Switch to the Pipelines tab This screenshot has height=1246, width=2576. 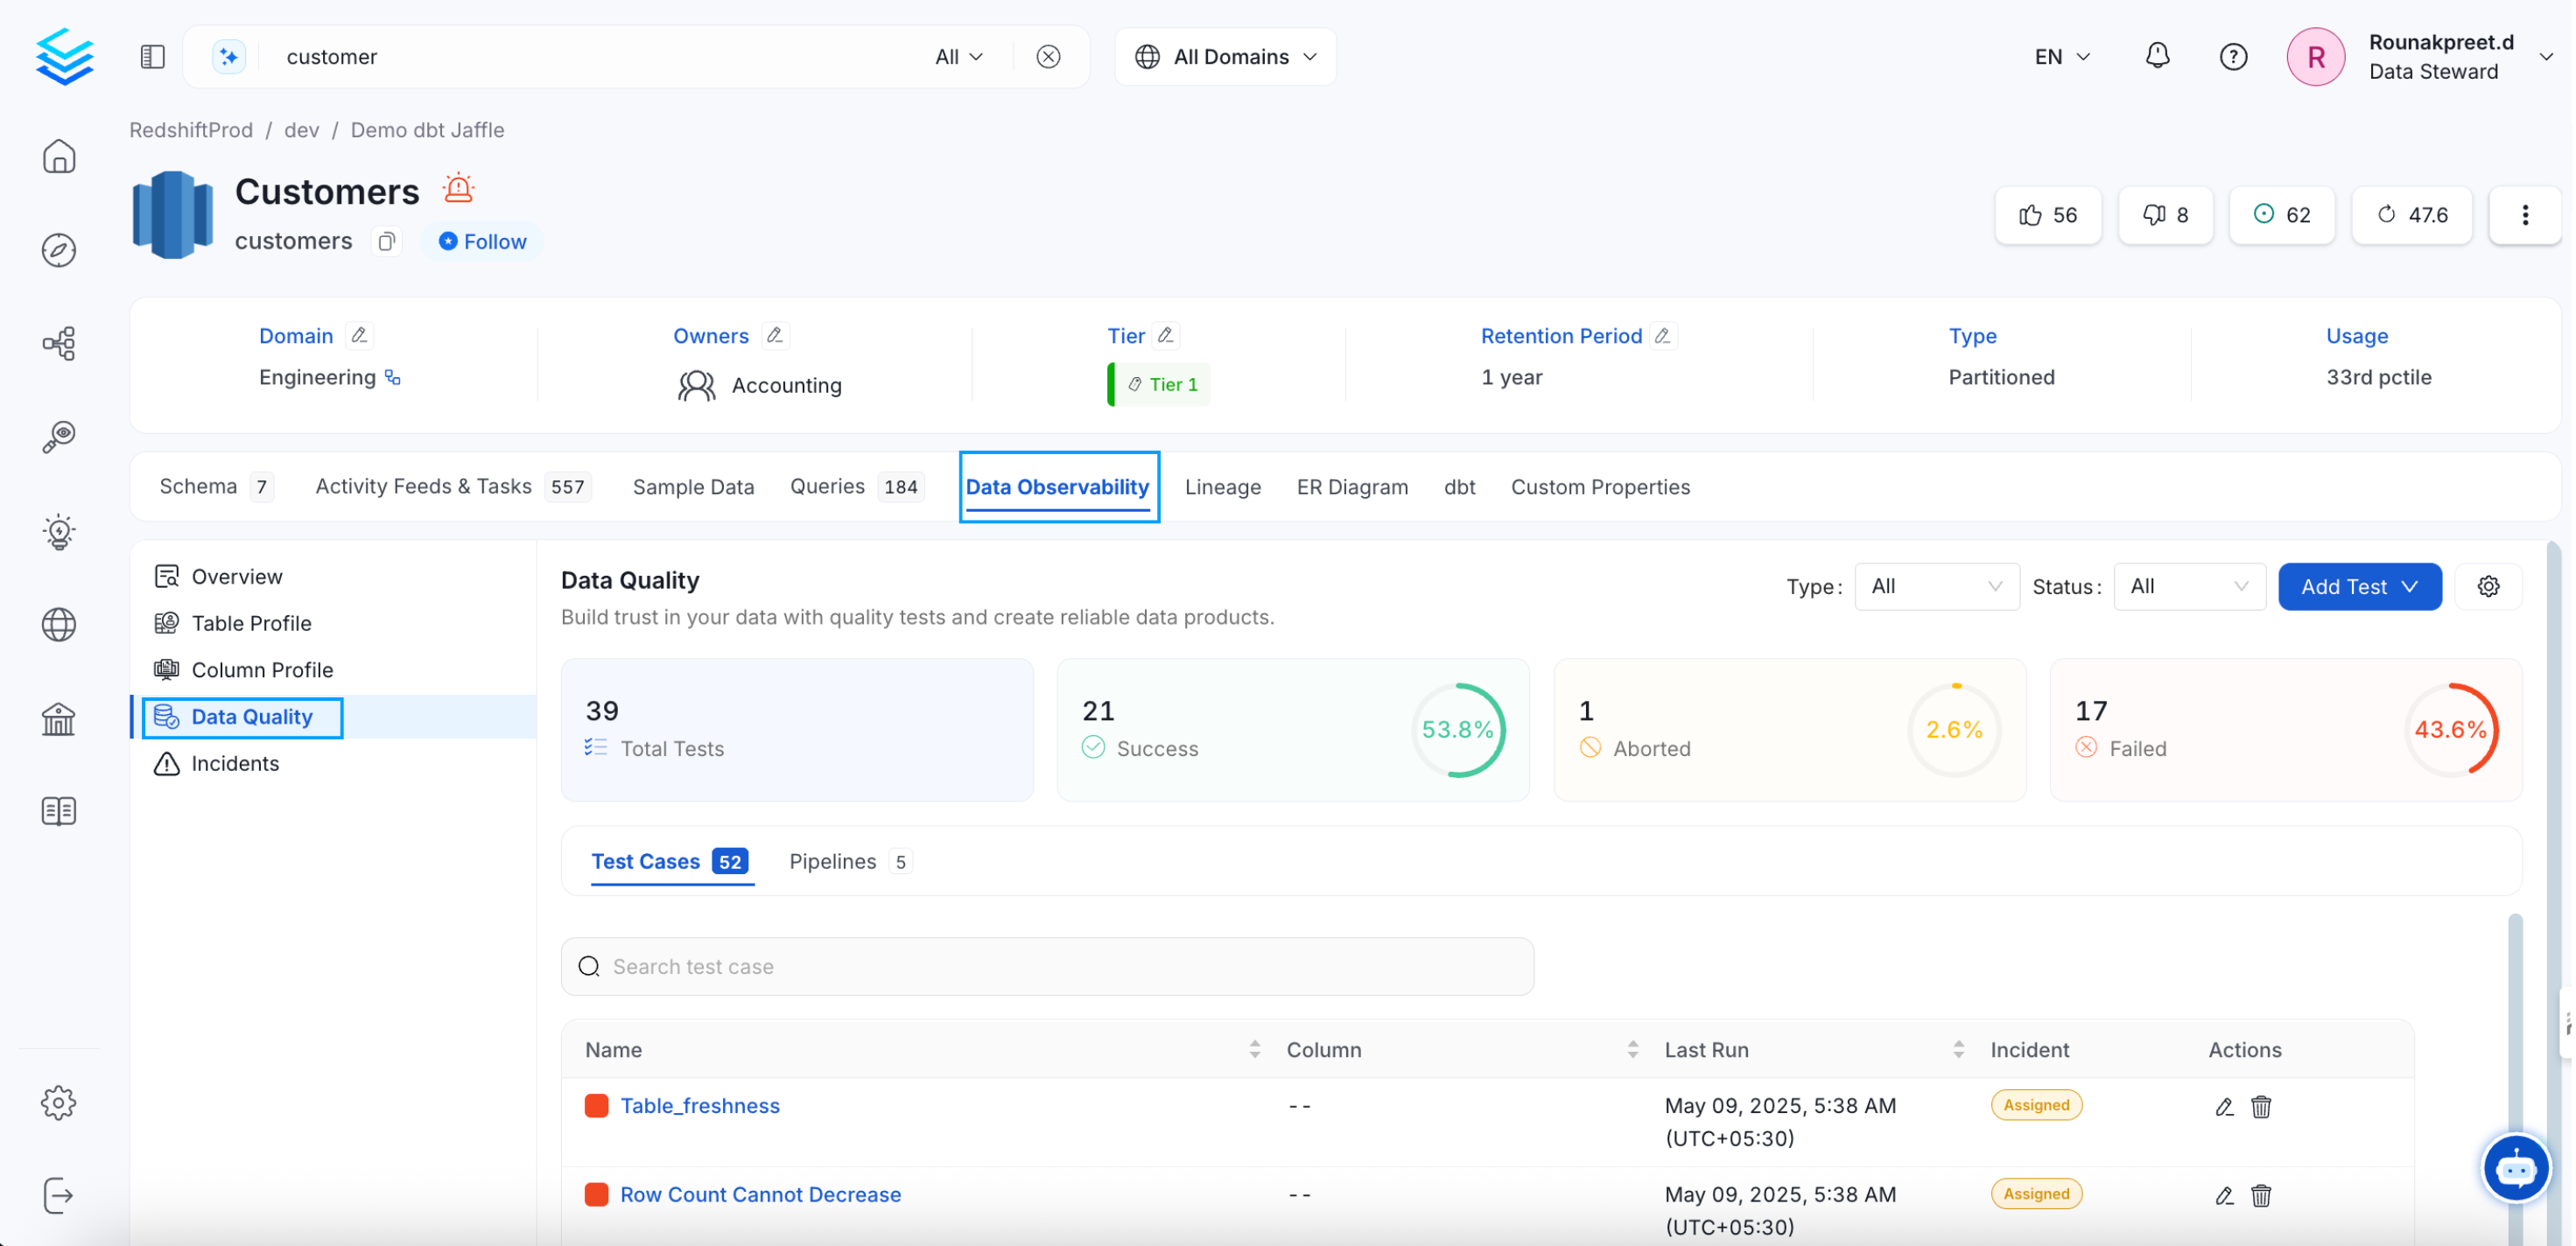832,861
